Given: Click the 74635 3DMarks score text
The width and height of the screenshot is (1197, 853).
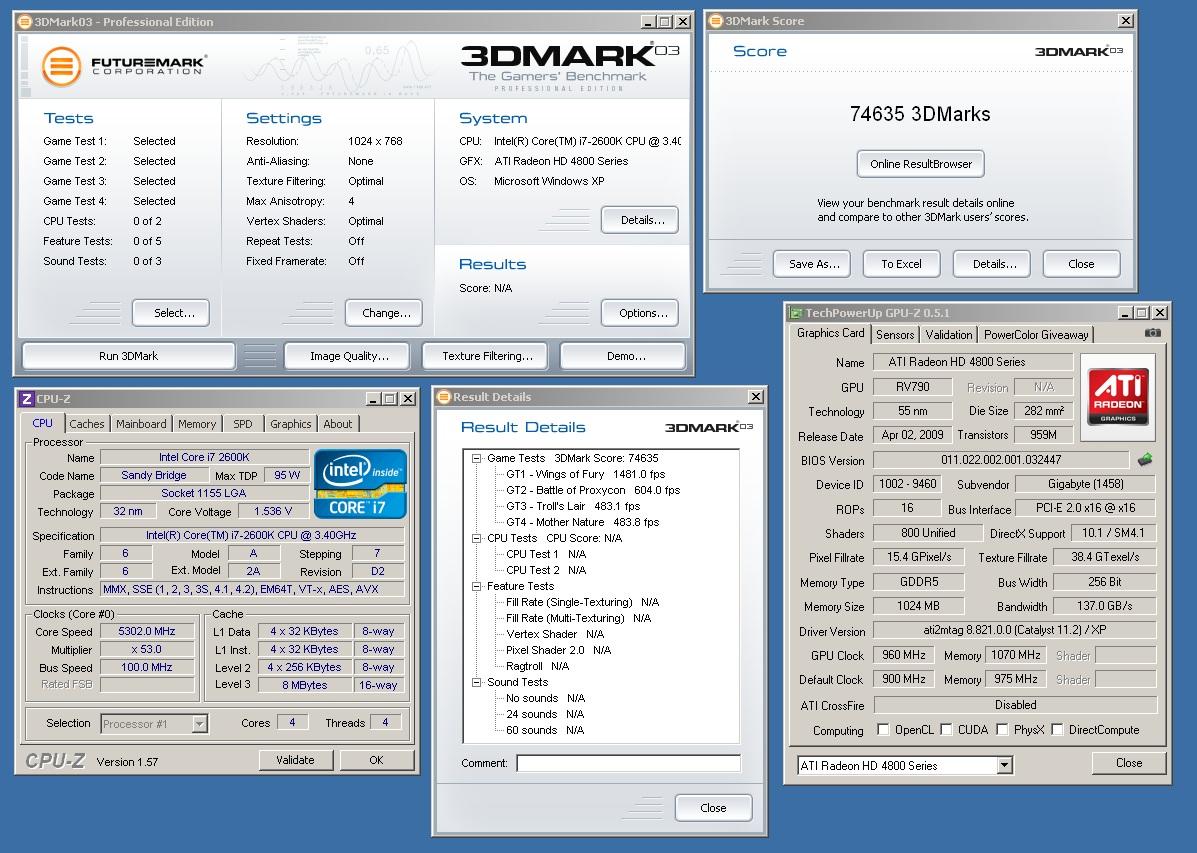Looking at the screenshot, I should [x=920, y=115].
